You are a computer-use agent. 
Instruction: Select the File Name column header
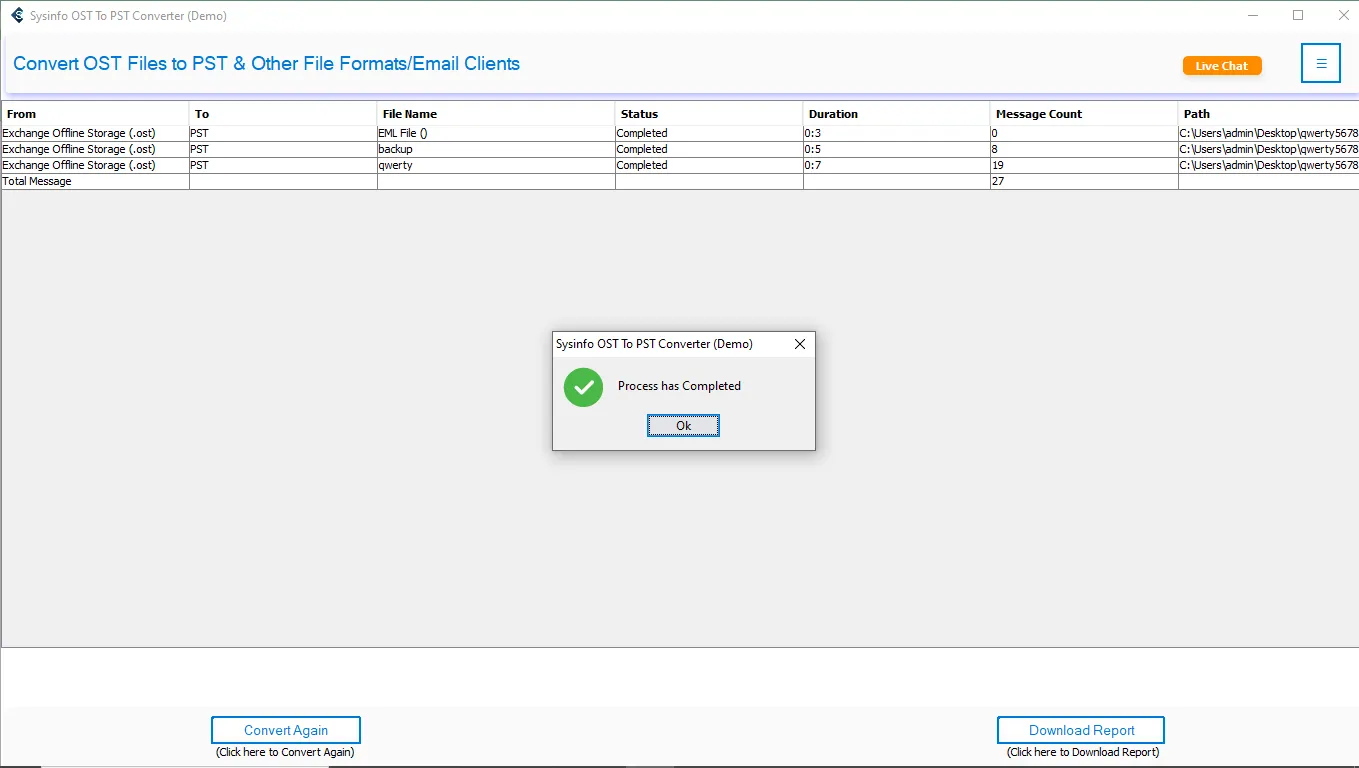pyautogui.click(x=496, y=114)
